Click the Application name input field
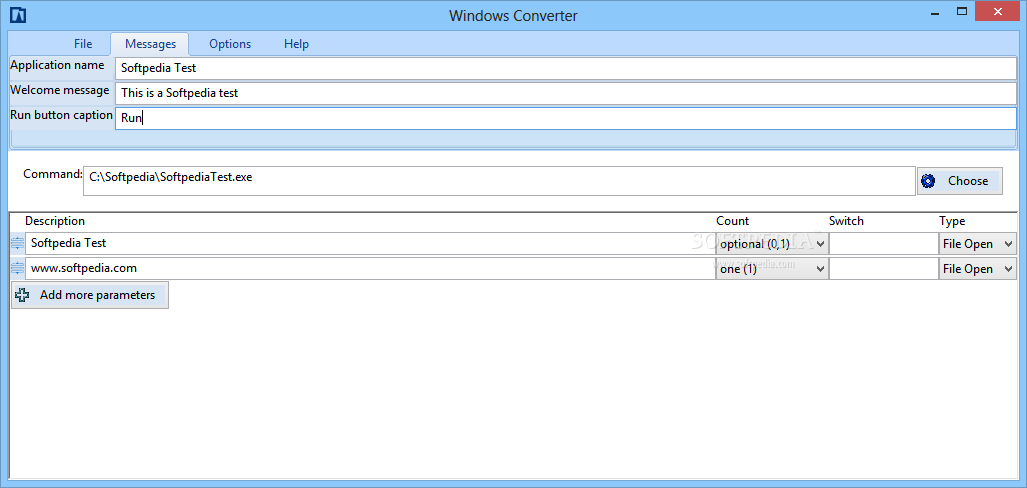The image size is (1027, 488). coord(565,68)
